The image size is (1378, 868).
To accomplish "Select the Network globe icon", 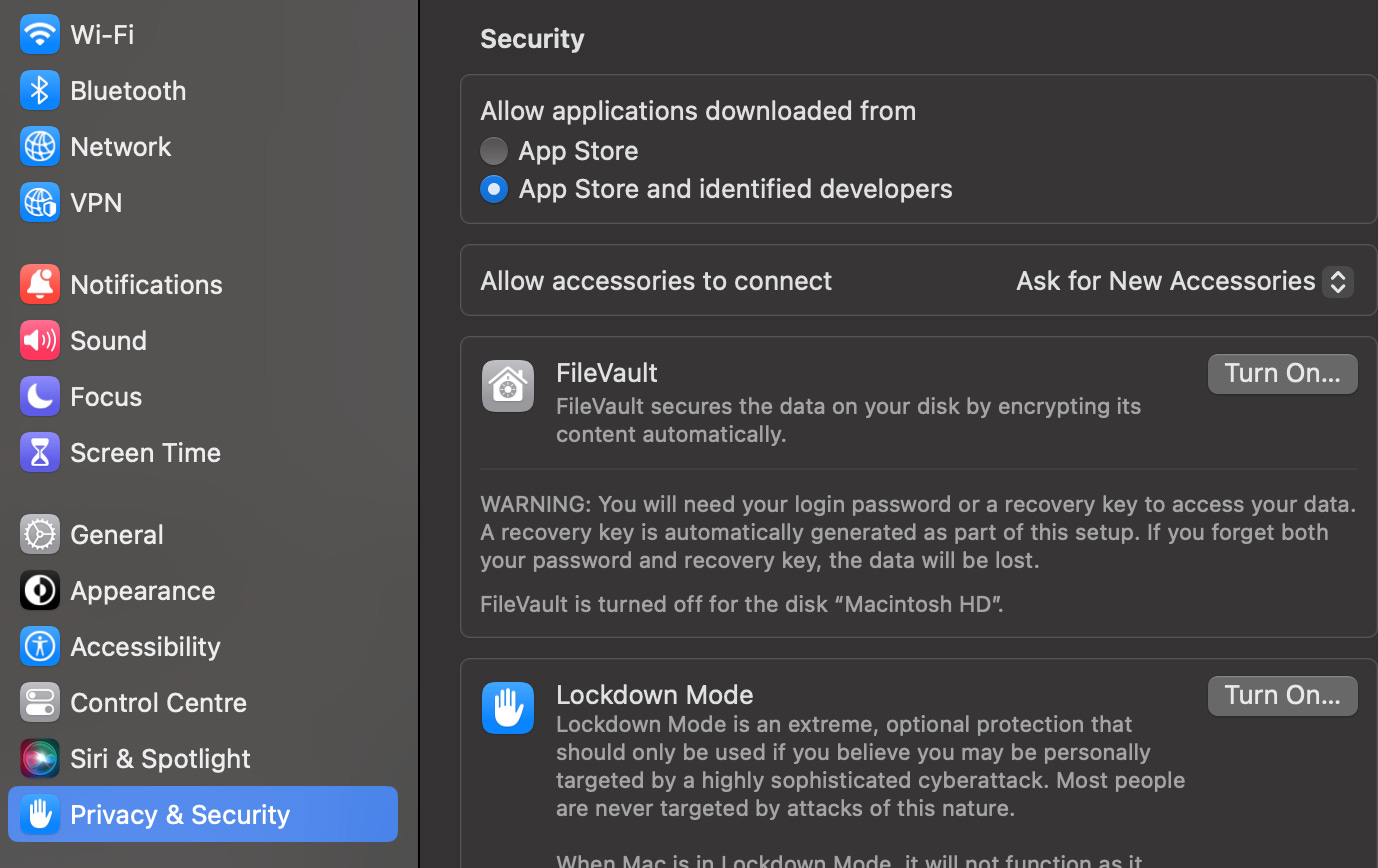I will [39, 146].
